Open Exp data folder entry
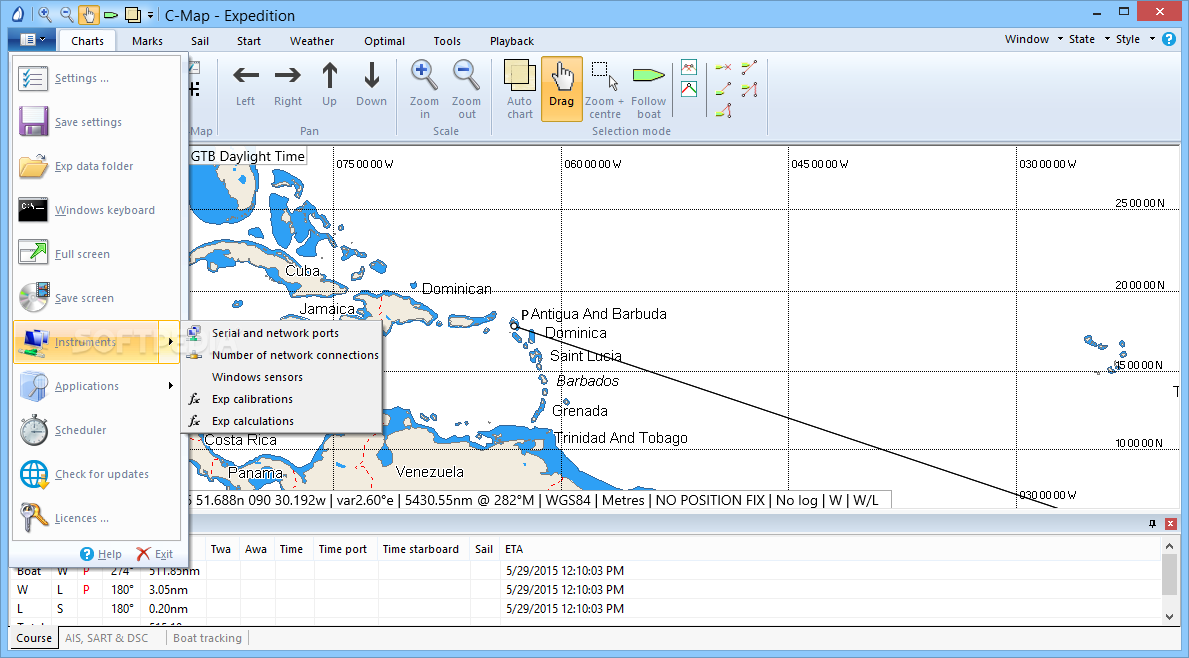Viewport: 1189px width, 658px height. click(x=97, y=166)
